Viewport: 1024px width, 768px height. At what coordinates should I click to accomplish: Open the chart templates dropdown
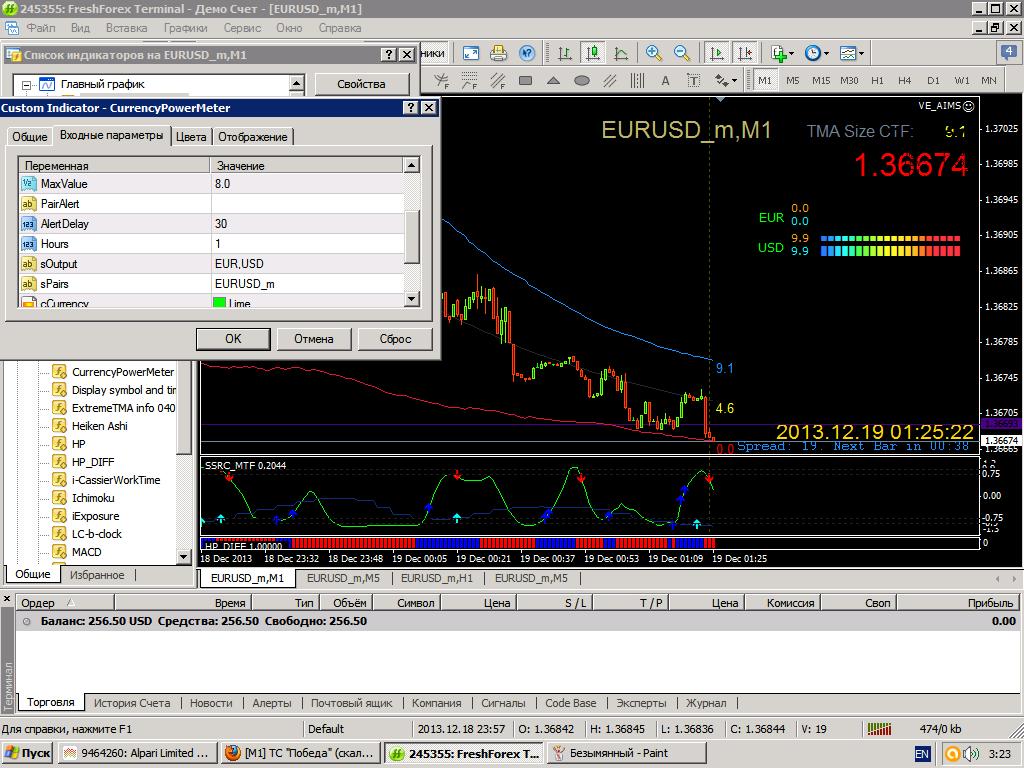point(851,54)
